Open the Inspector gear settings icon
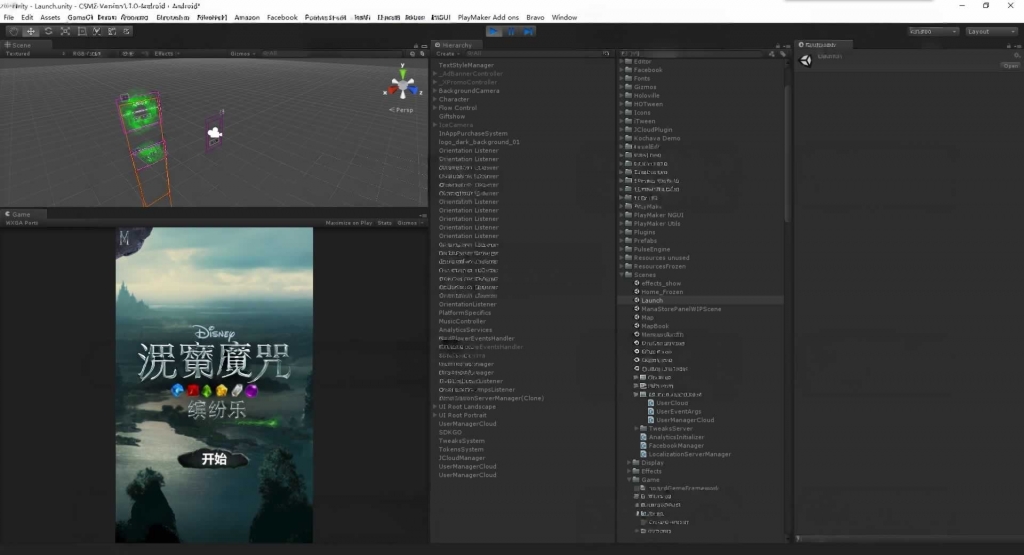This screenshot has width=1024, height=555. click(1016, 56)
